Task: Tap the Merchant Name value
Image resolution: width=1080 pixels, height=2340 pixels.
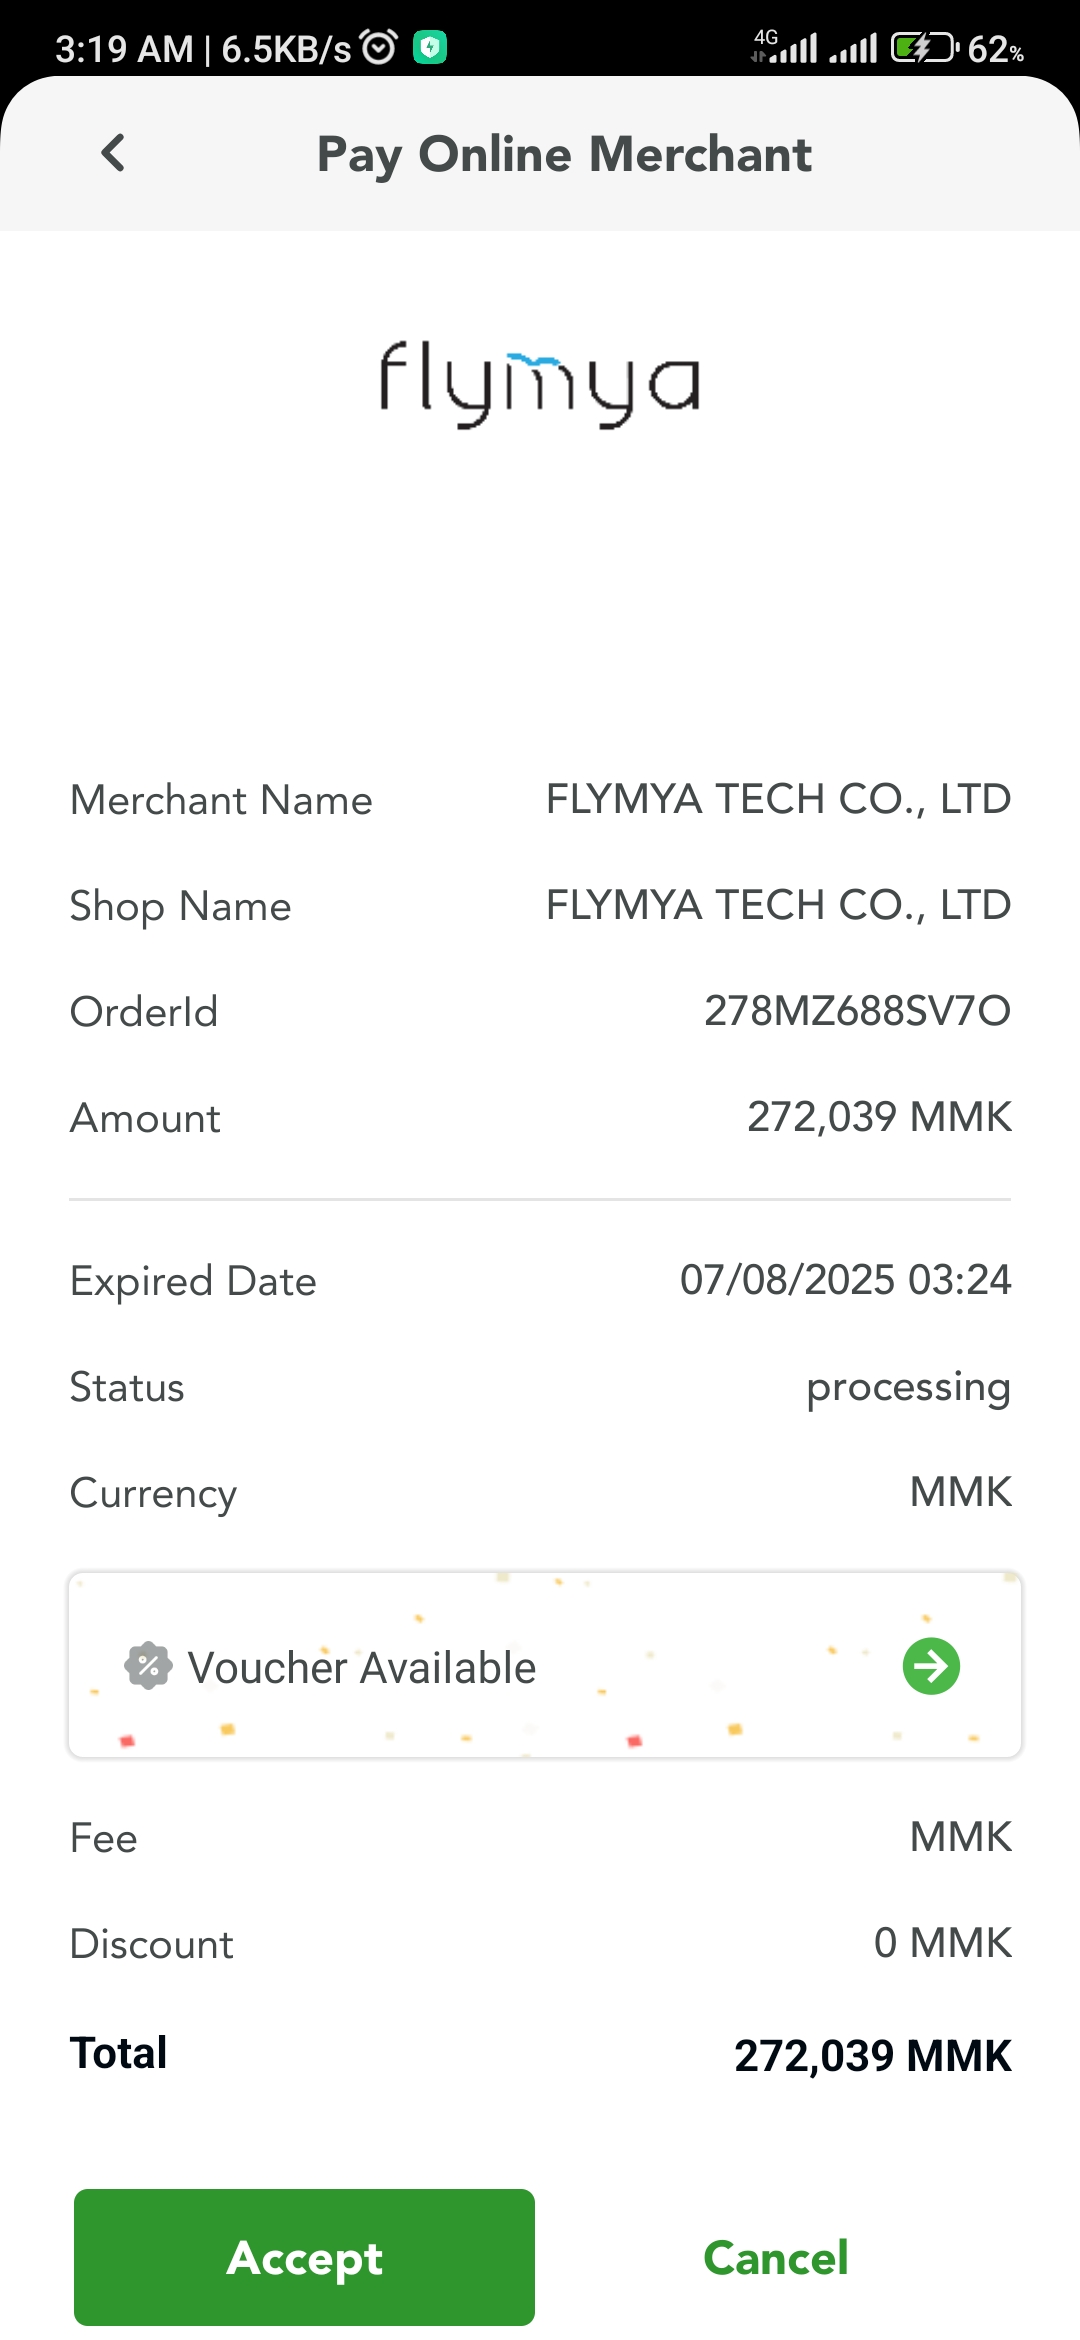Action: [x=778, y=799]
